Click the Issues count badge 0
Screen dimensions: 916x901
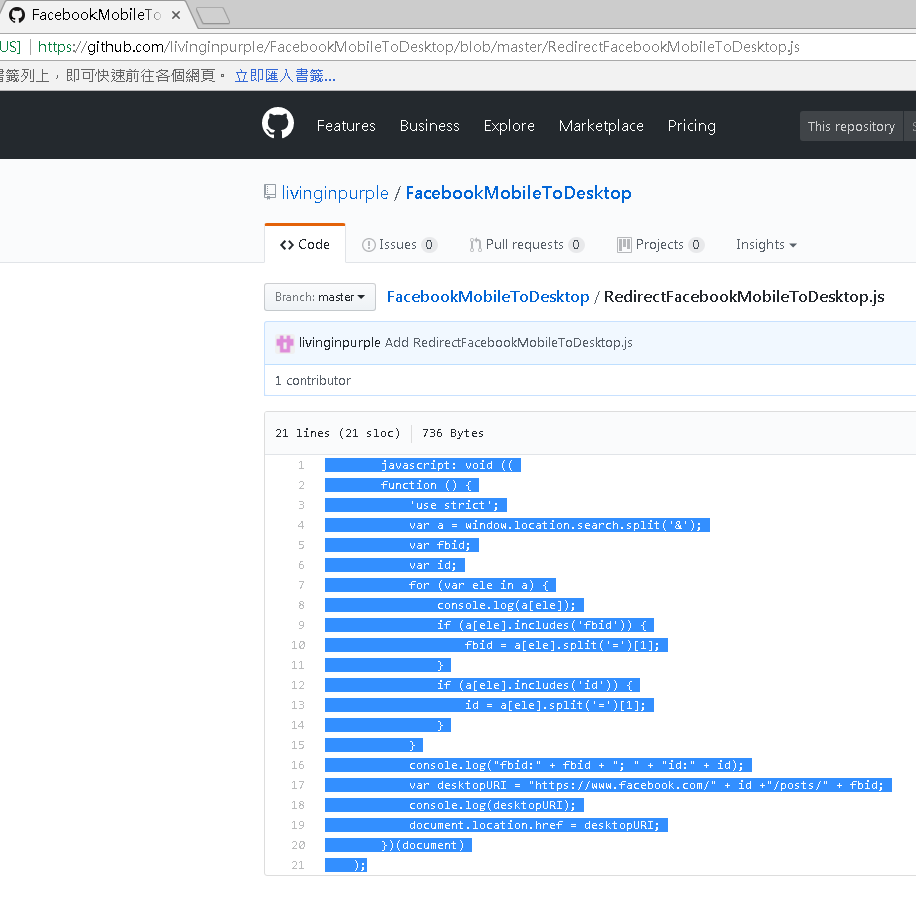(429, 245)
